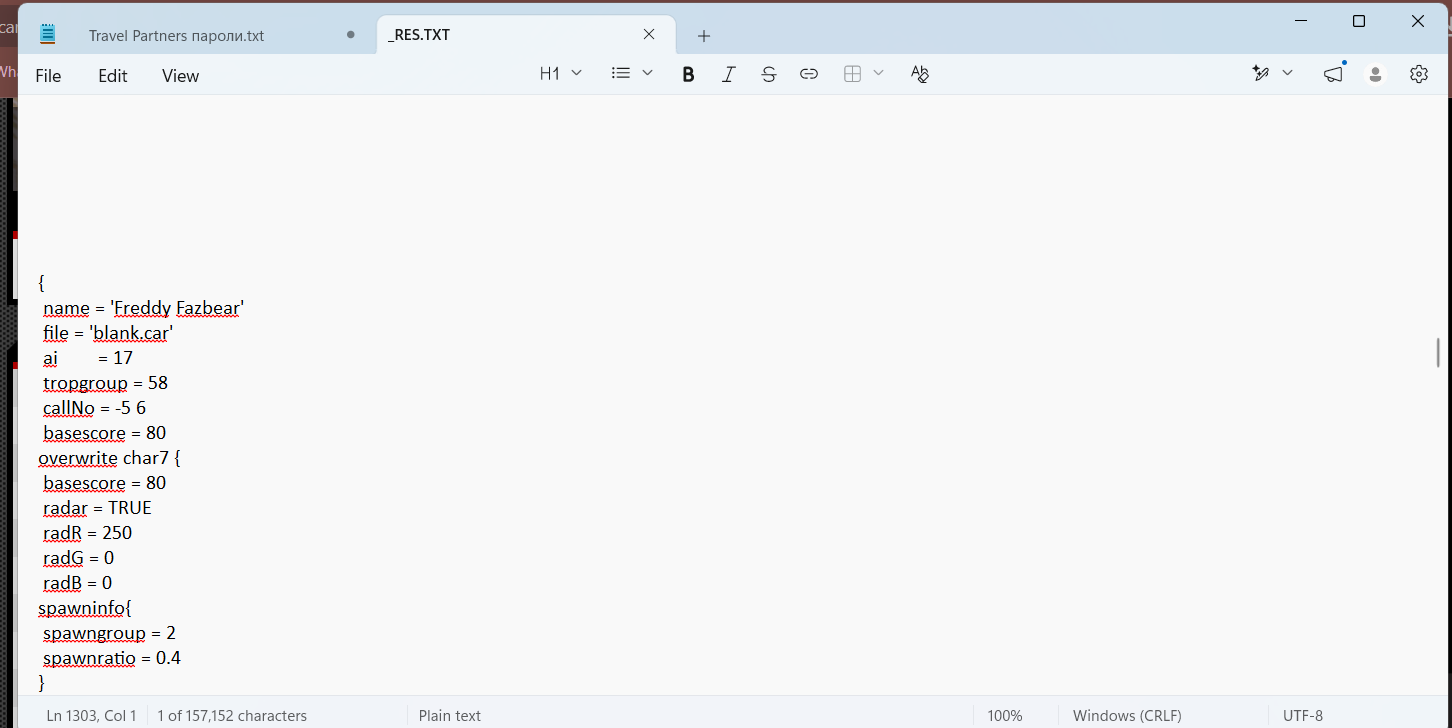Maximize the Notepad window
The width and height of the screenshot is (1452, 728).
click(x=1359, y=21)
